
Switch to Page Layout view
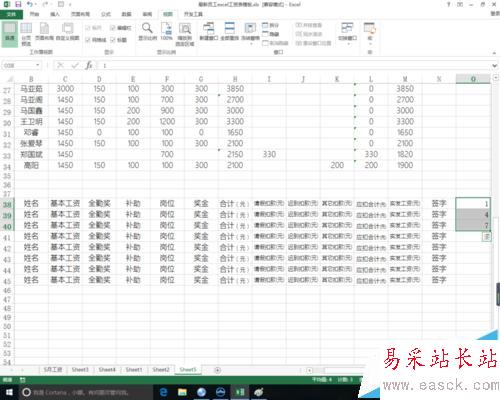44,32
